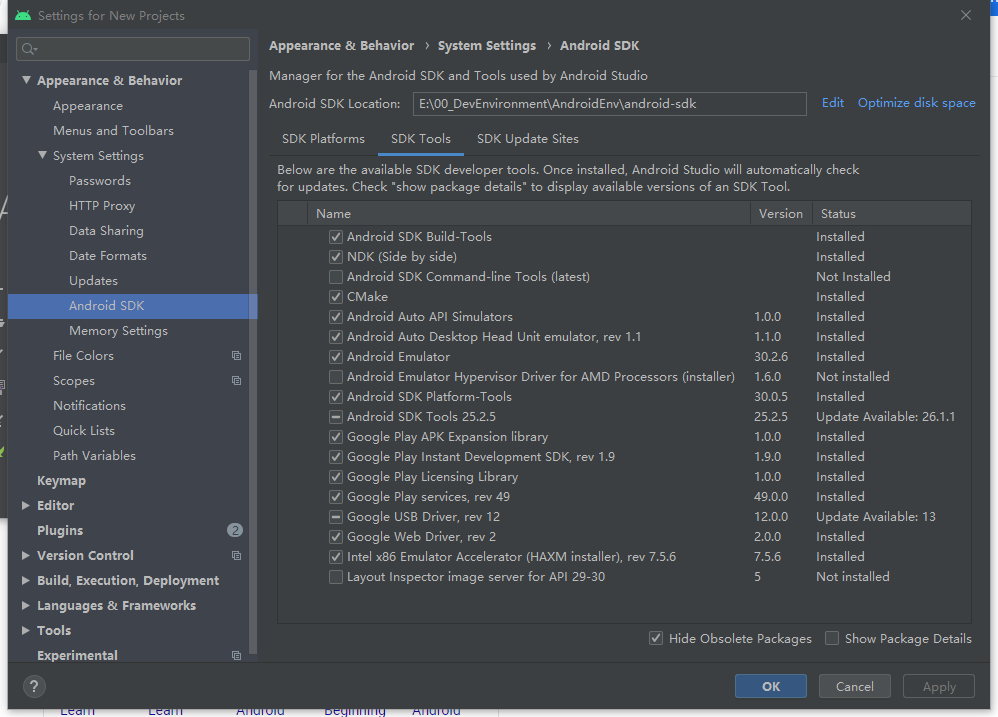Expand Build, Execution, Deployment node
998x717 pixels.
[x=25, y=580]
